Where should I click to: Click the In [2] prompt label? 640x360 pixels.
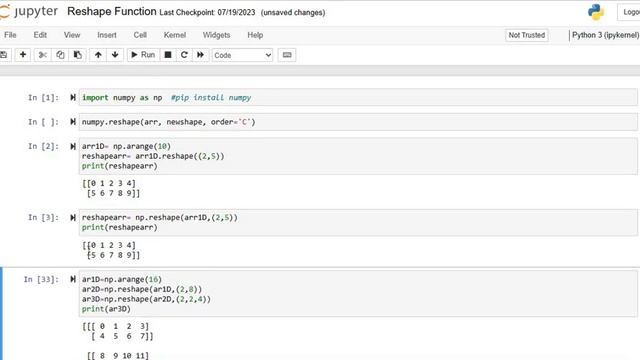point(43,146)
